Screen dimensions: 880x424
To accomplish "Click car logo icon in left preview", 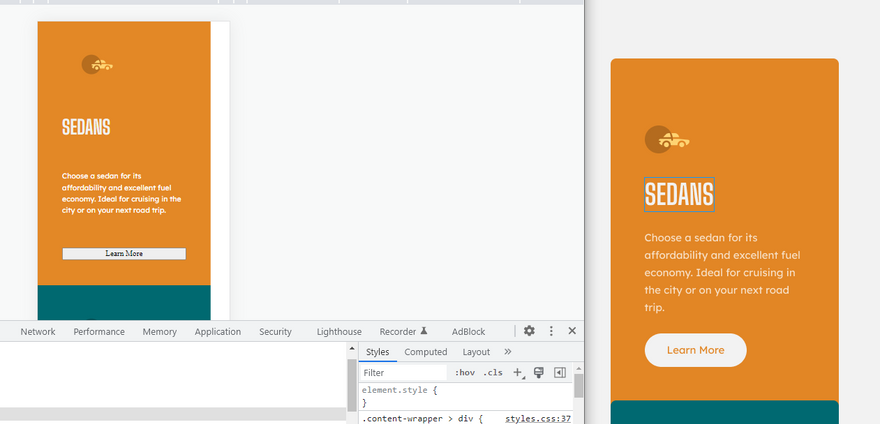I will pos(97,64).
